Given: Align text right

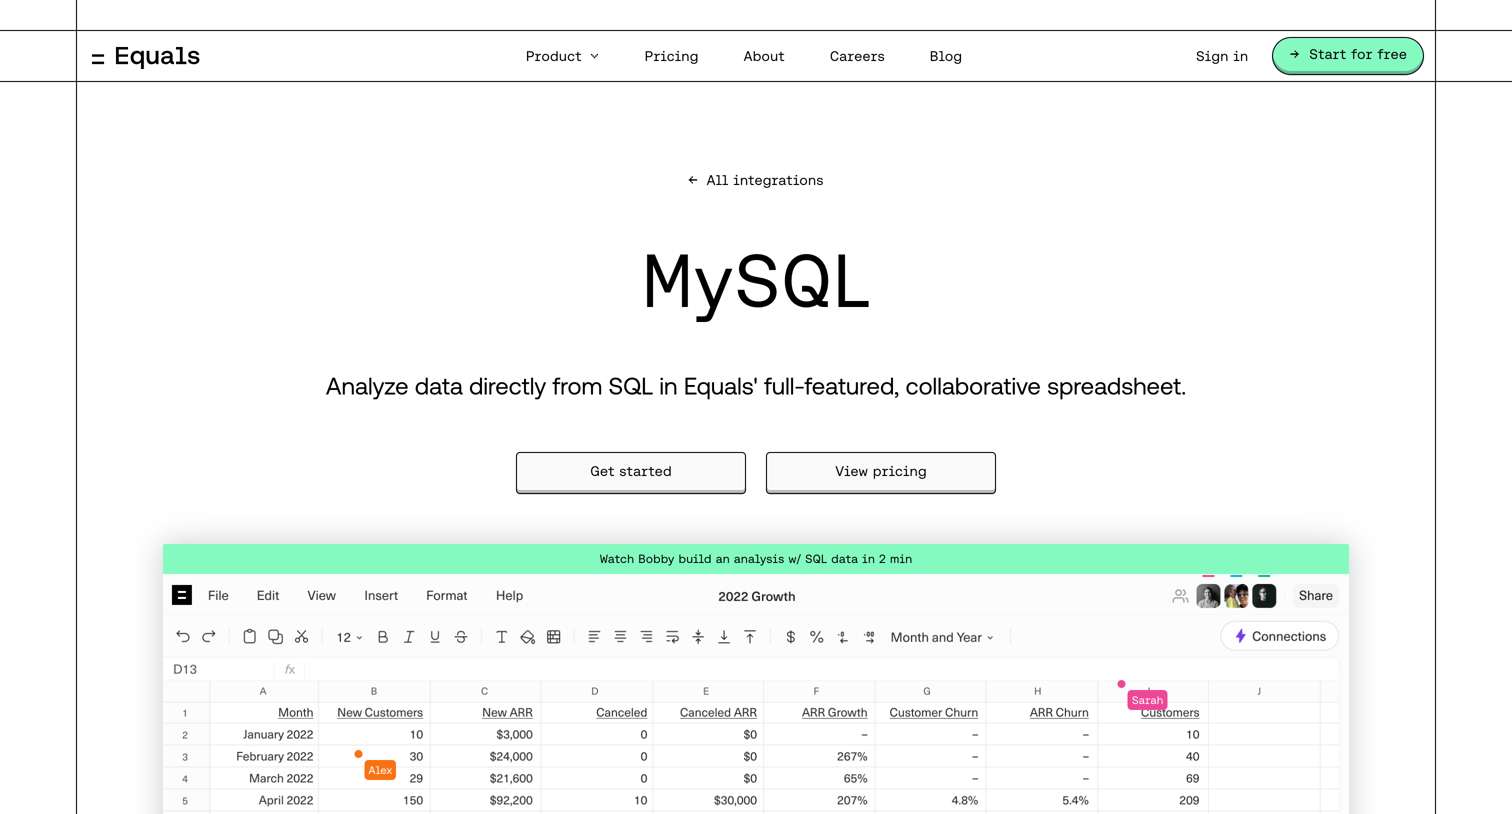Looking at the screenshot, I should [x=646, y=637].
